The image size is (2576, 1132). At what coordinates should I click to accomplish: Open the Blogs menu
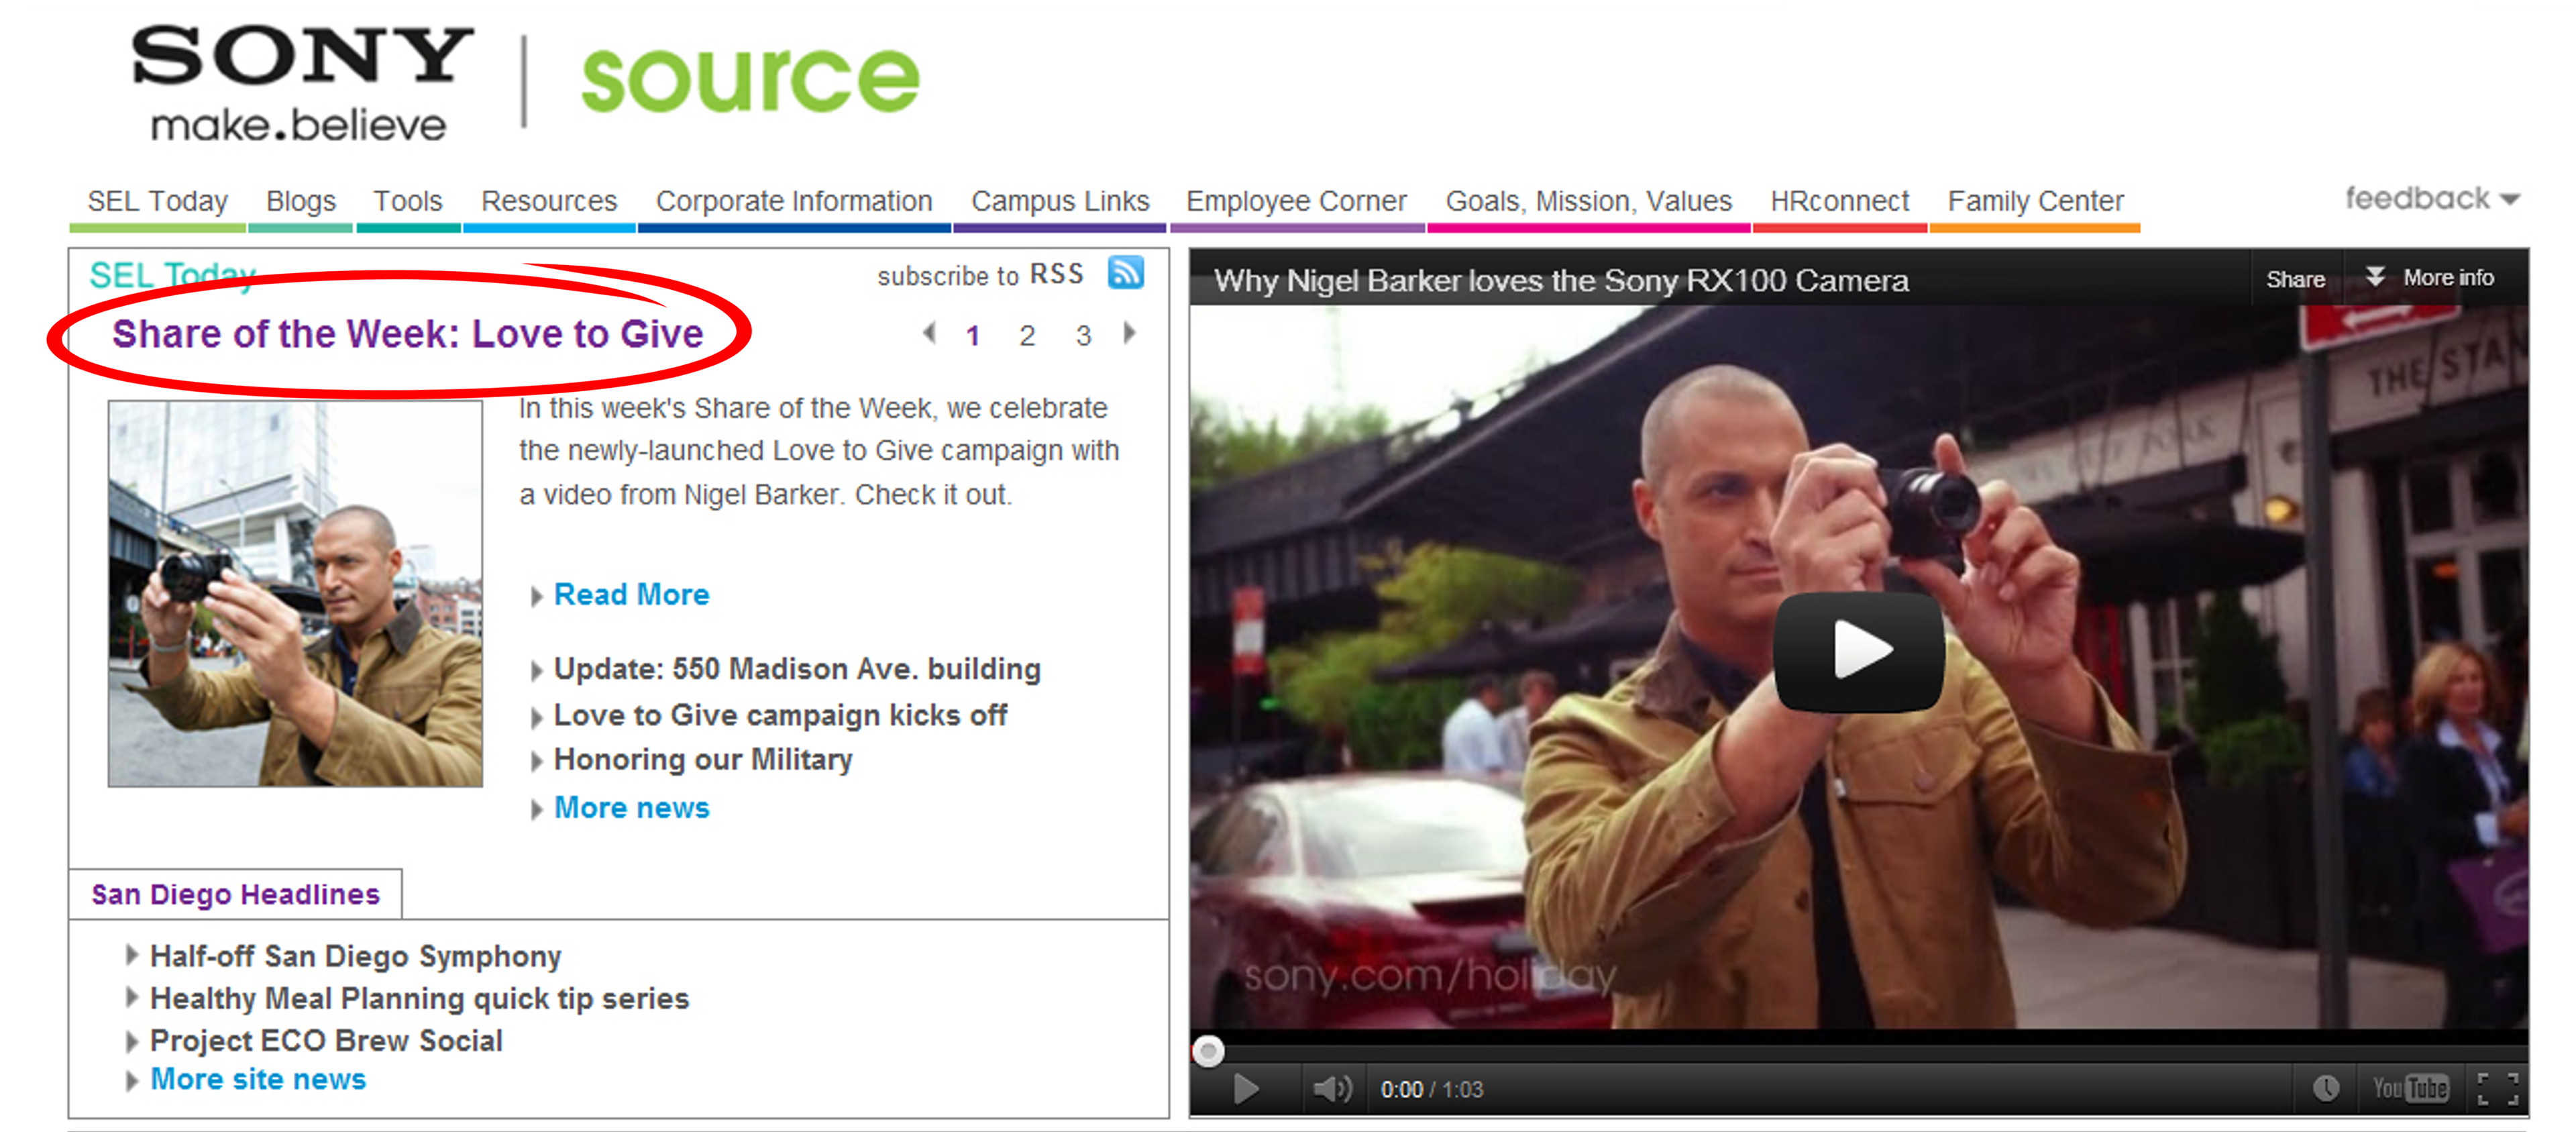coord(301,202)
